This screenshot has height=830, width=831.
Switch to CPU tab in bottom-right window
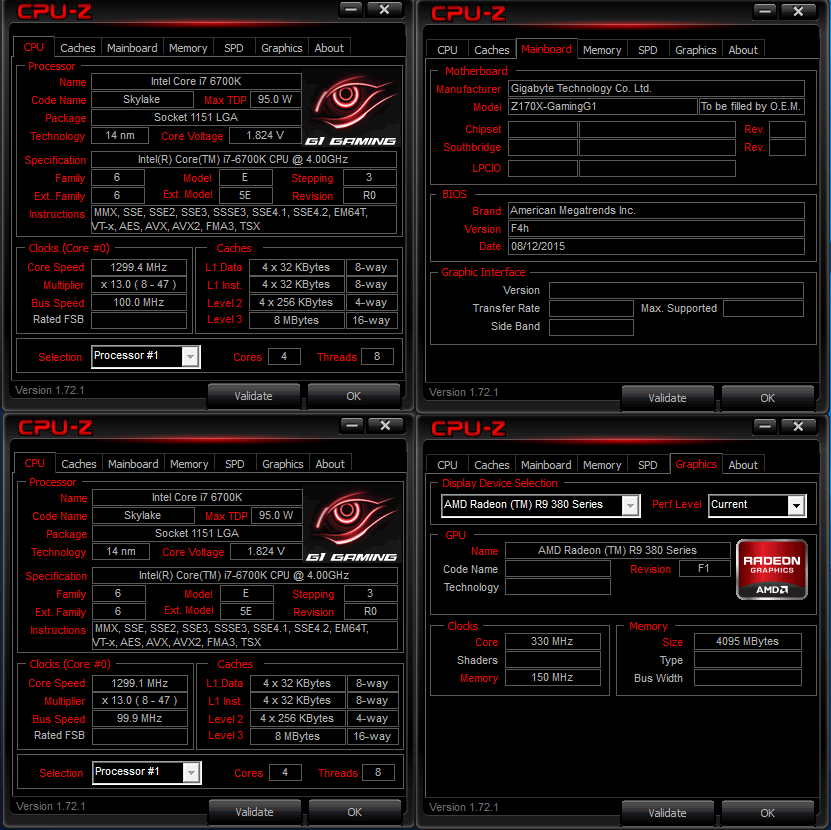tap(447, 465)
